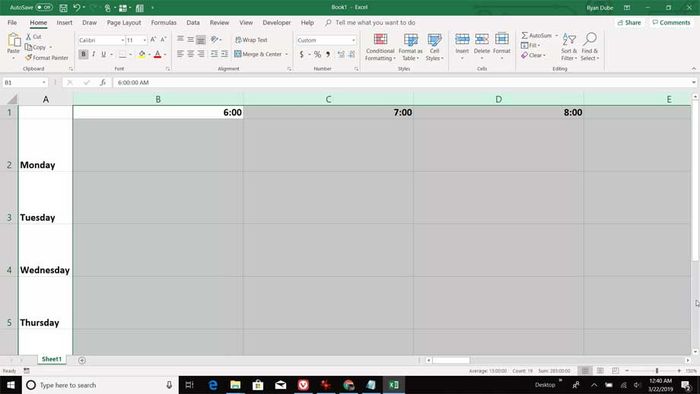
Task: Click the yellow fill color swatch
Action: click(x=142, y=54)
